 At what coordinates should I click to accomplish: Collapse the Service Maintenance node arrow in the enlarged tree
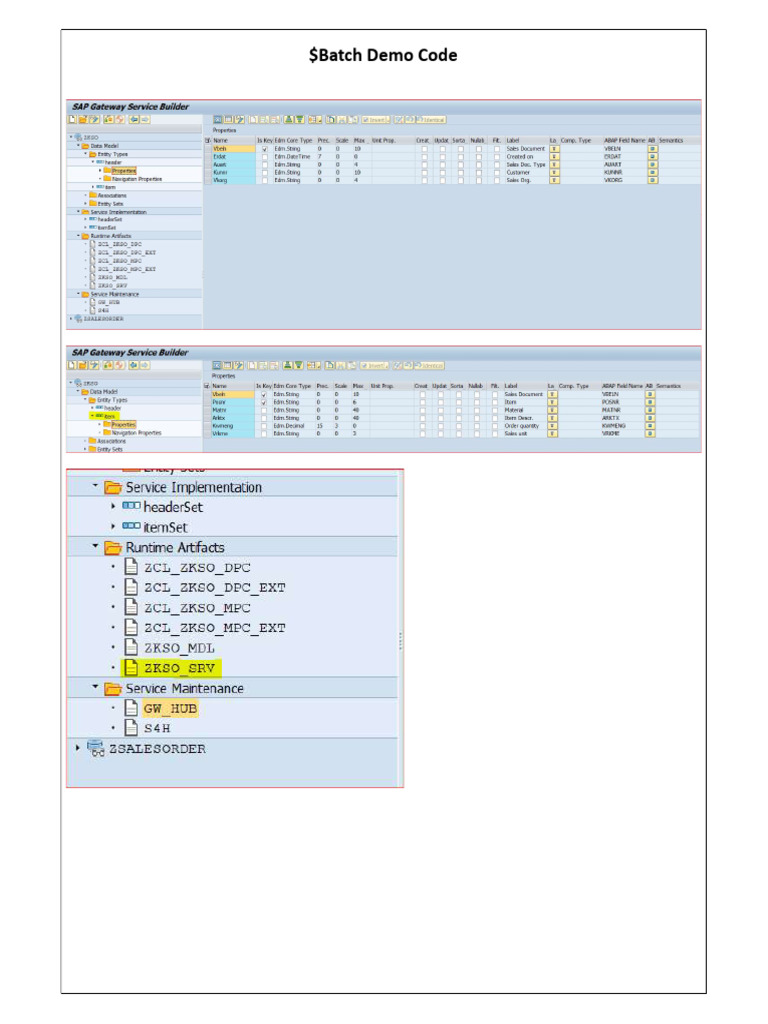(x=95, y=687)
